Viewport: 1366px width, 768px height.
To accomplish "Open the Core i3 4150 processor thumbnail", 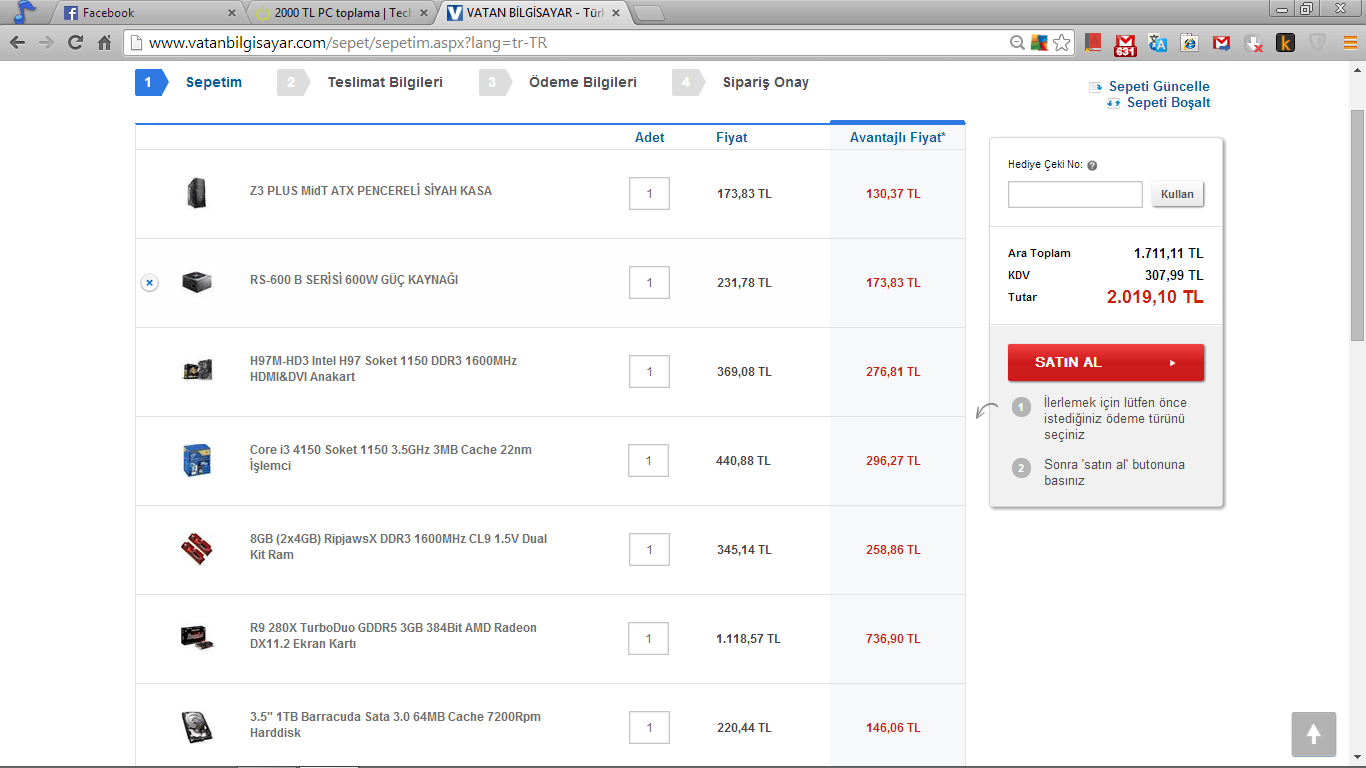I will 196,460.
